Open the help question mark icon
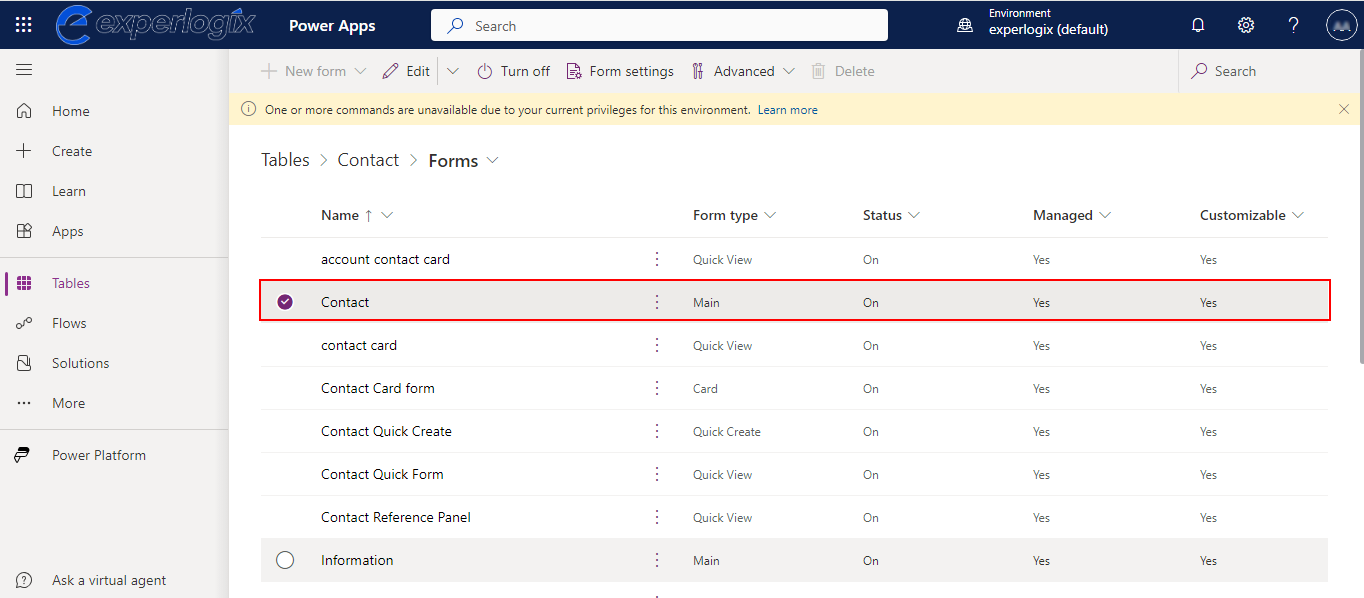1364x598 pixels. [x=1293, y=25]
